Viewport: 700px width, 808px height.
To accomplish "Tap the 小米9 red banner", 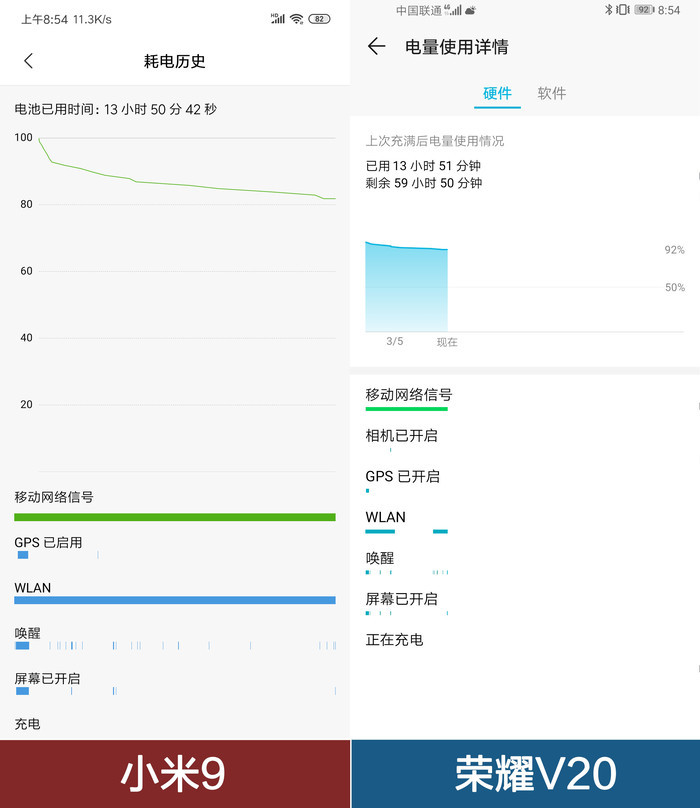I will coord(175,774).
